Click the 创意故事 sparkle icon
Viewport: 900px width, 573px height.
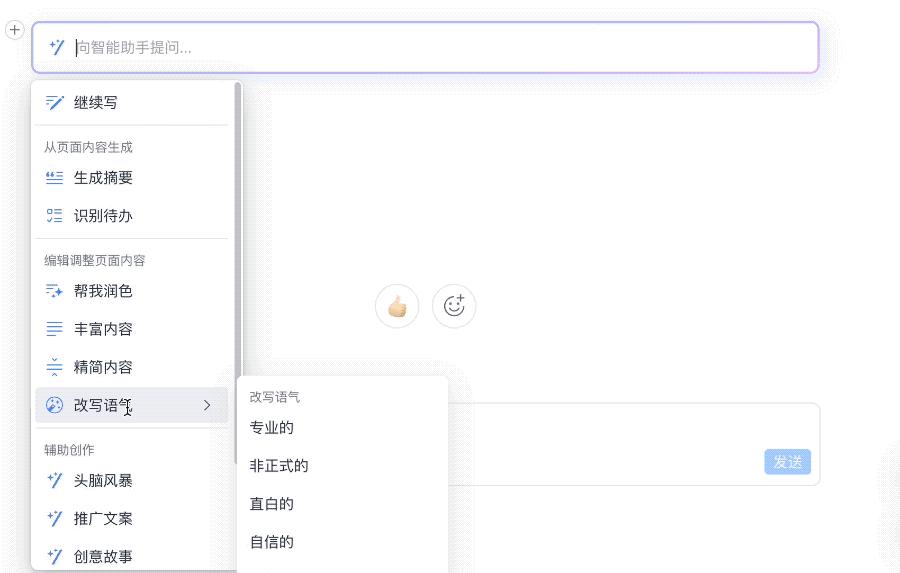pos(55,556)
